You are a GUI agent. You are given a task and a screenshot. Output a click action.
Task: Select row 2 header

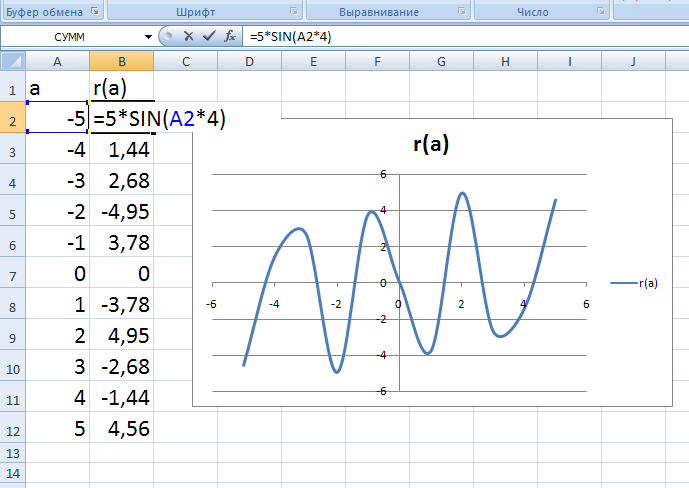13,117
